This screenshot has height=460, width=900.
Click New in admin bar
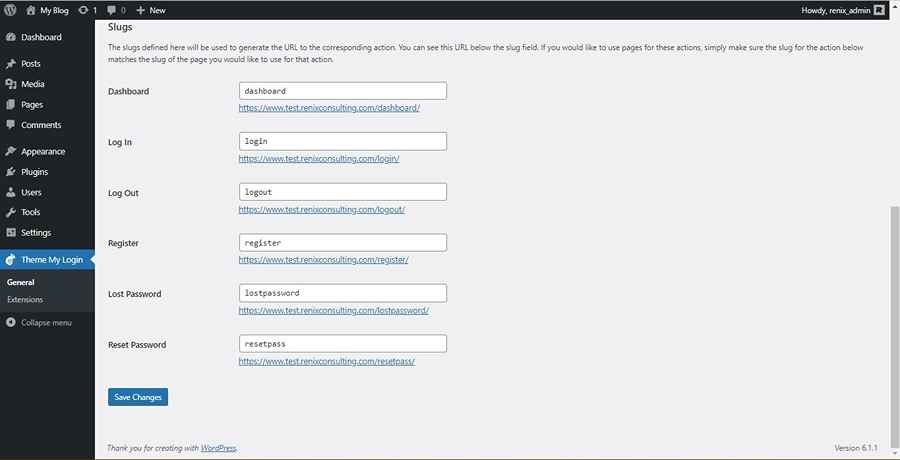click(x=157, y=10)
